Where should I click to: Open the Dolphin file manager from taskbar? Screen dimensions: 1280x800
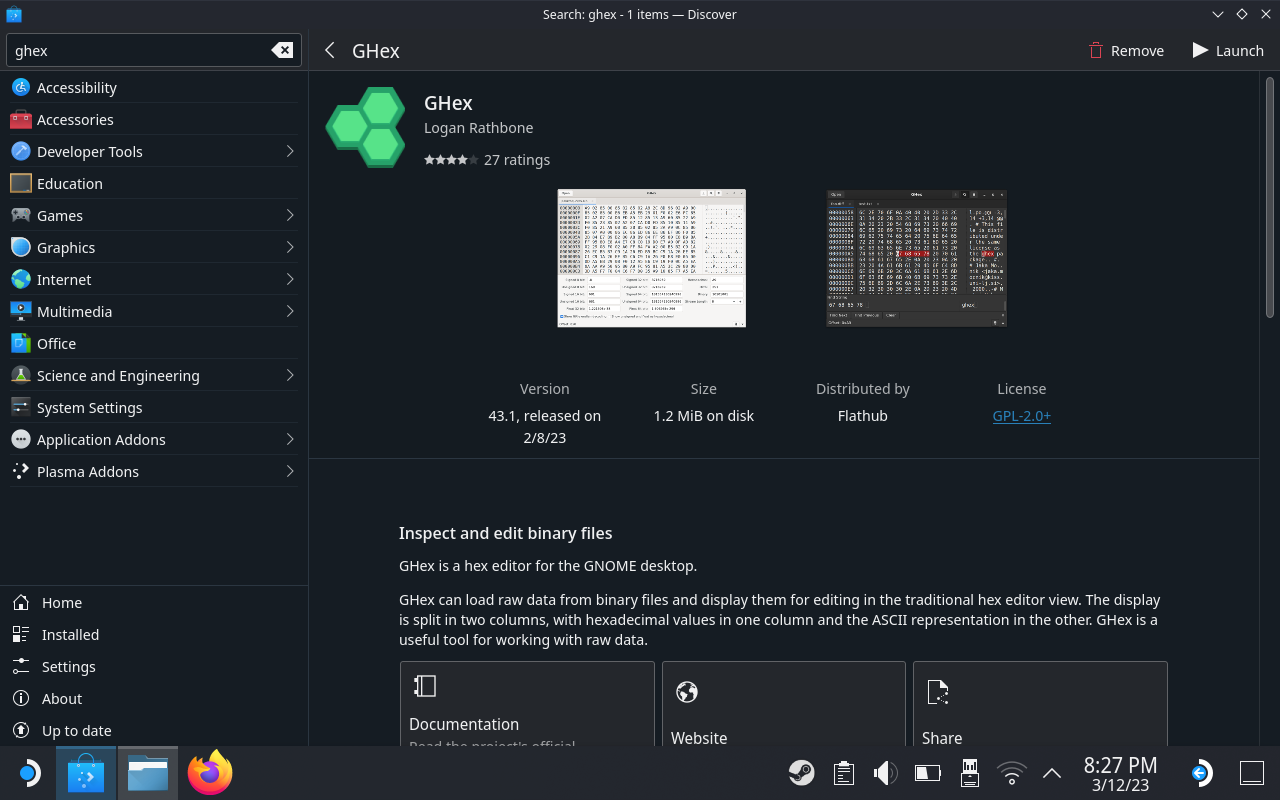pos(148,773)
